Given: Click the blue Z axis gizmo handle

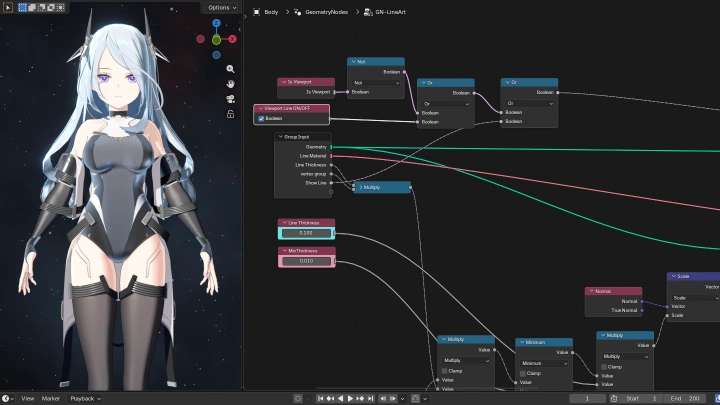Looking at the screenshot, I should coord(216,23).
